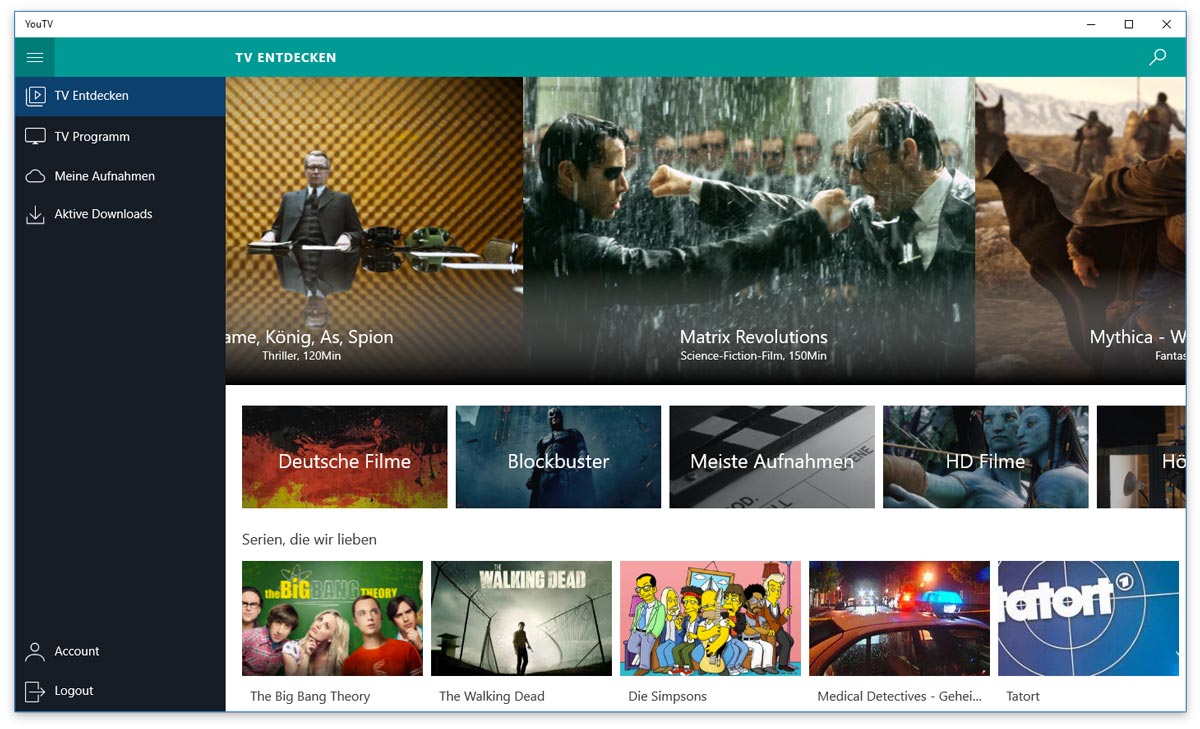Open the Meiste Aufnahmen category tile
This screenshot has width=1200, height=729.
772,457
